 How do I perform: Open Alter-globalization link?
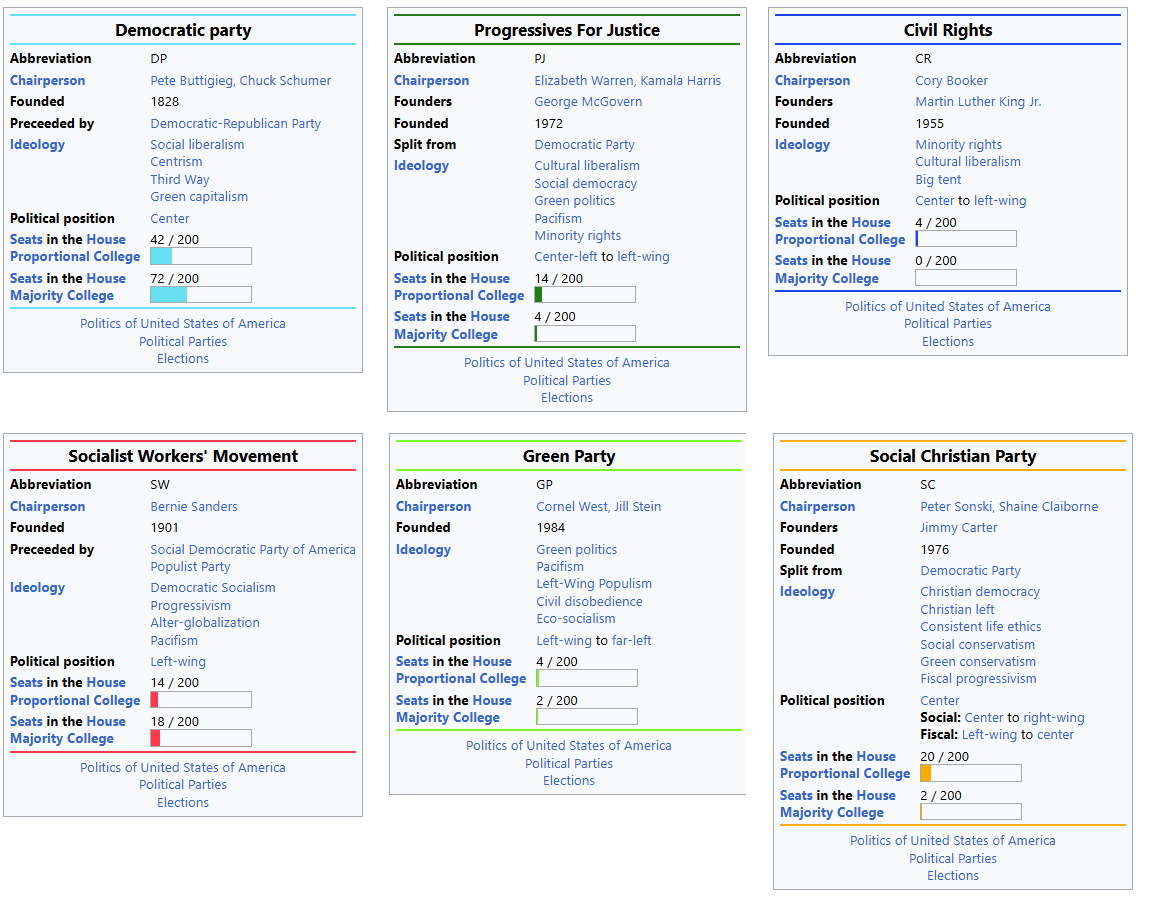205,623
